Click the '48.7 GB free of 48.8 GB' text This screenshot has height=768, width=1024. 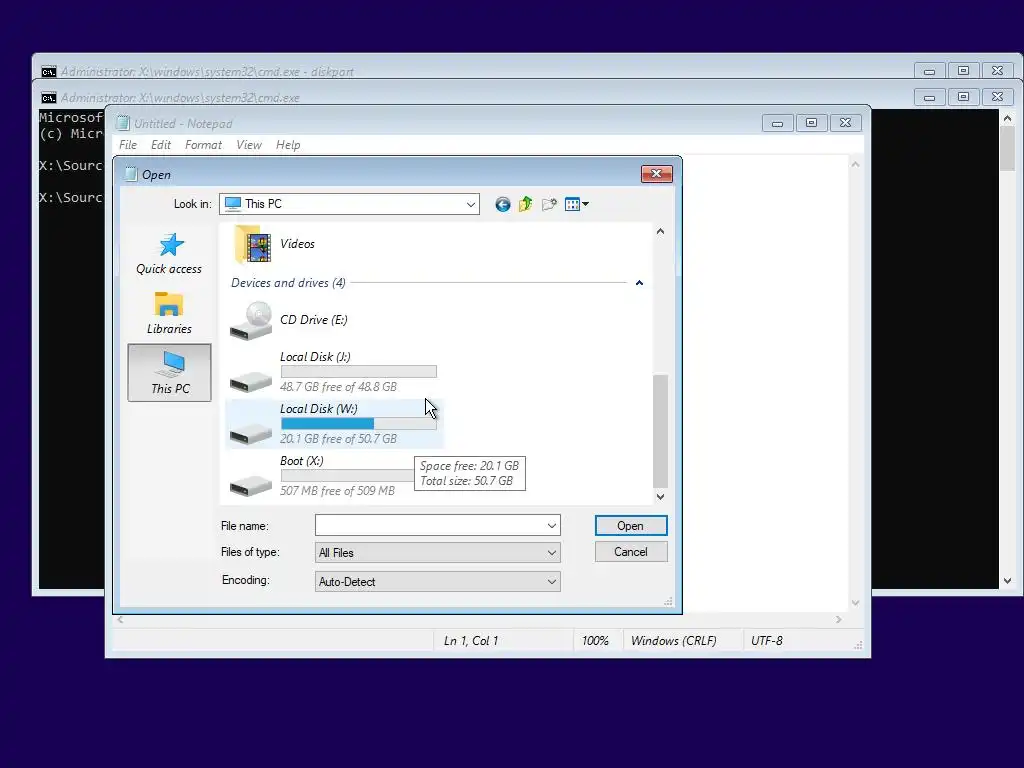coord(338,387)
